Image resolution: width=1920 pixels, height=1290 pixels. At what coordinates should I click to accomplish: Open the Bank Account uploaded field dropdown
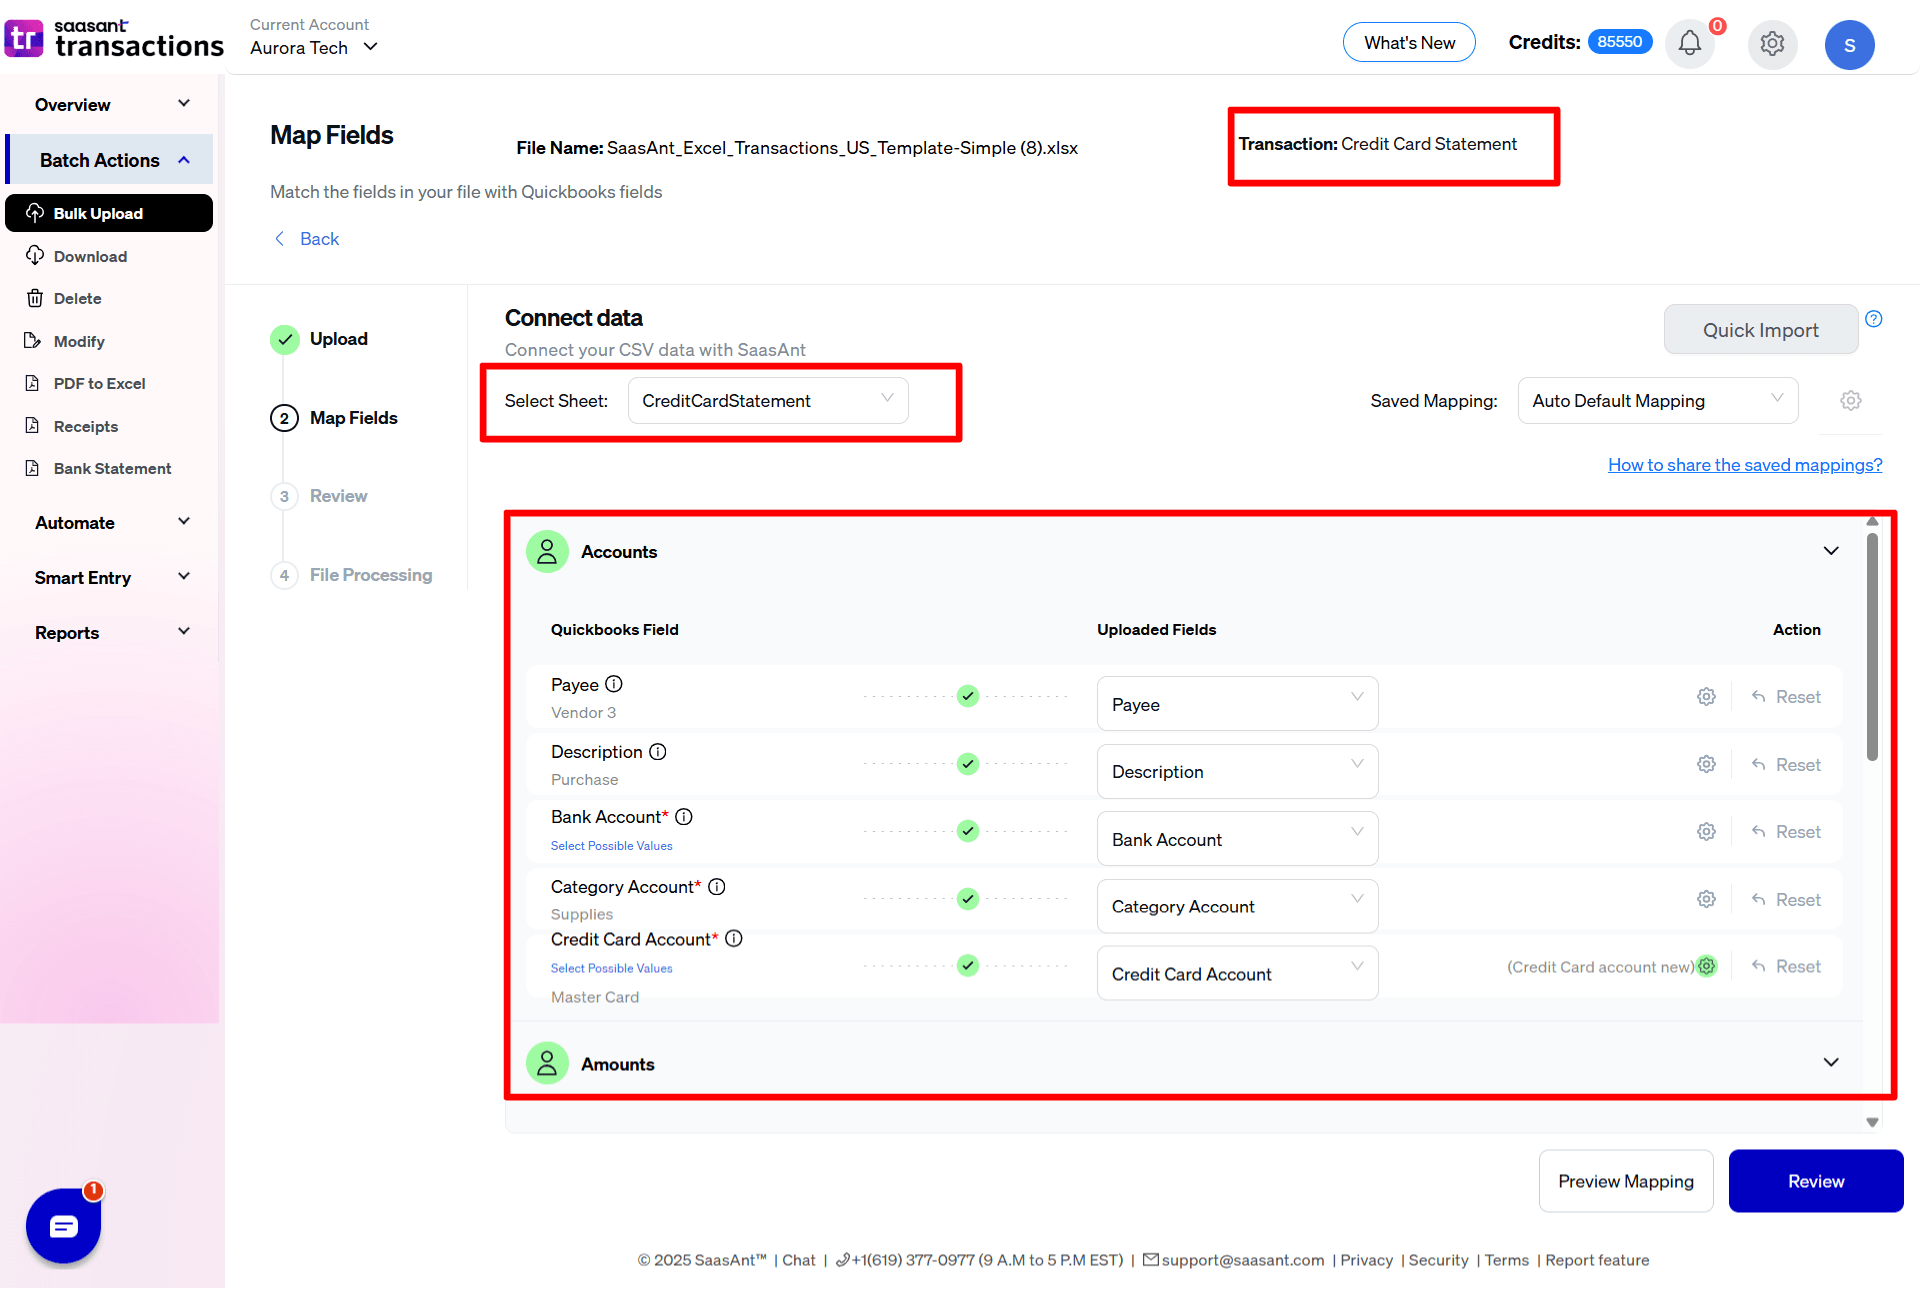(x=1237, y=839)
